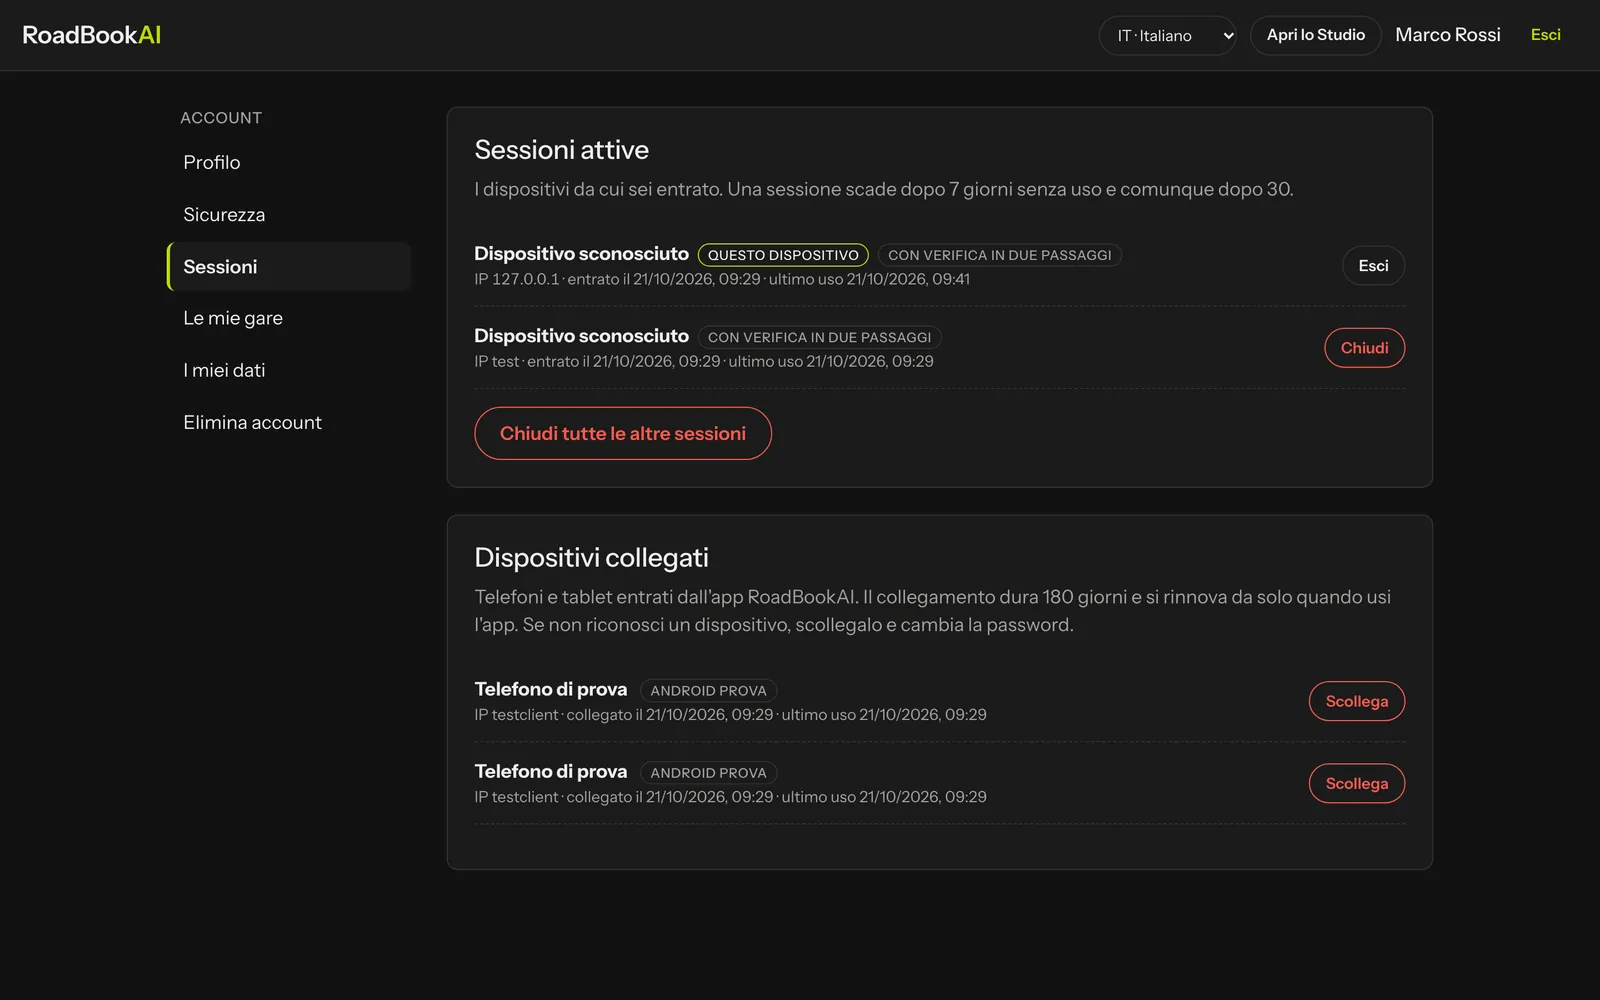1600x1000 pixels.
Task: Click the Apri lo Studio button
Action: coord(1315,35)
